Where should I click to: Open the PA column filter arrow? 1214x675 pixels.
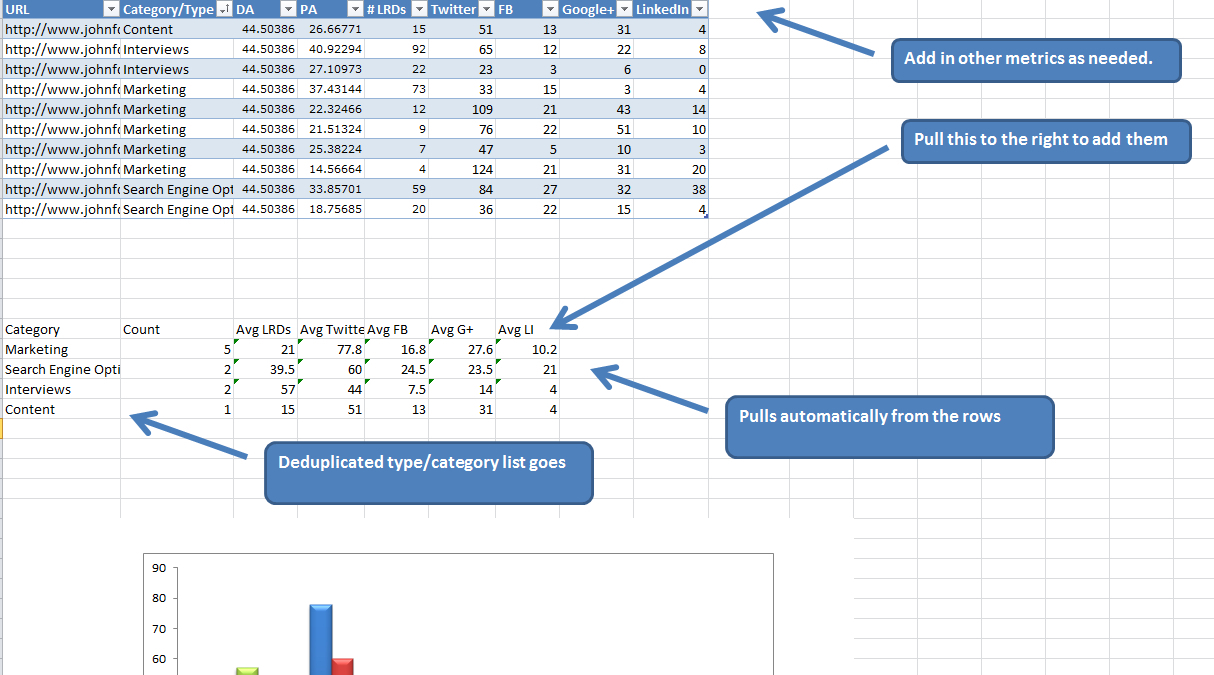(x=355, y=9)
